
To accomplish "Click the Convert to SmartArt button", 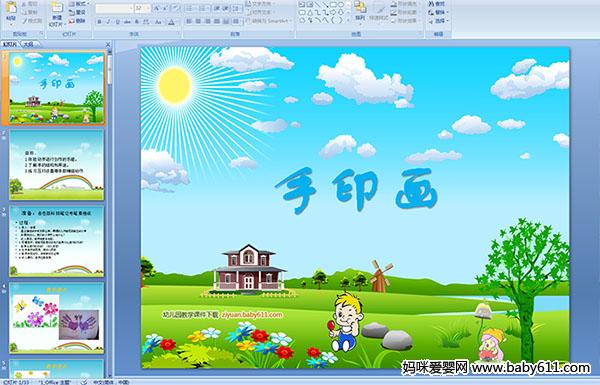I will [269, 21].
